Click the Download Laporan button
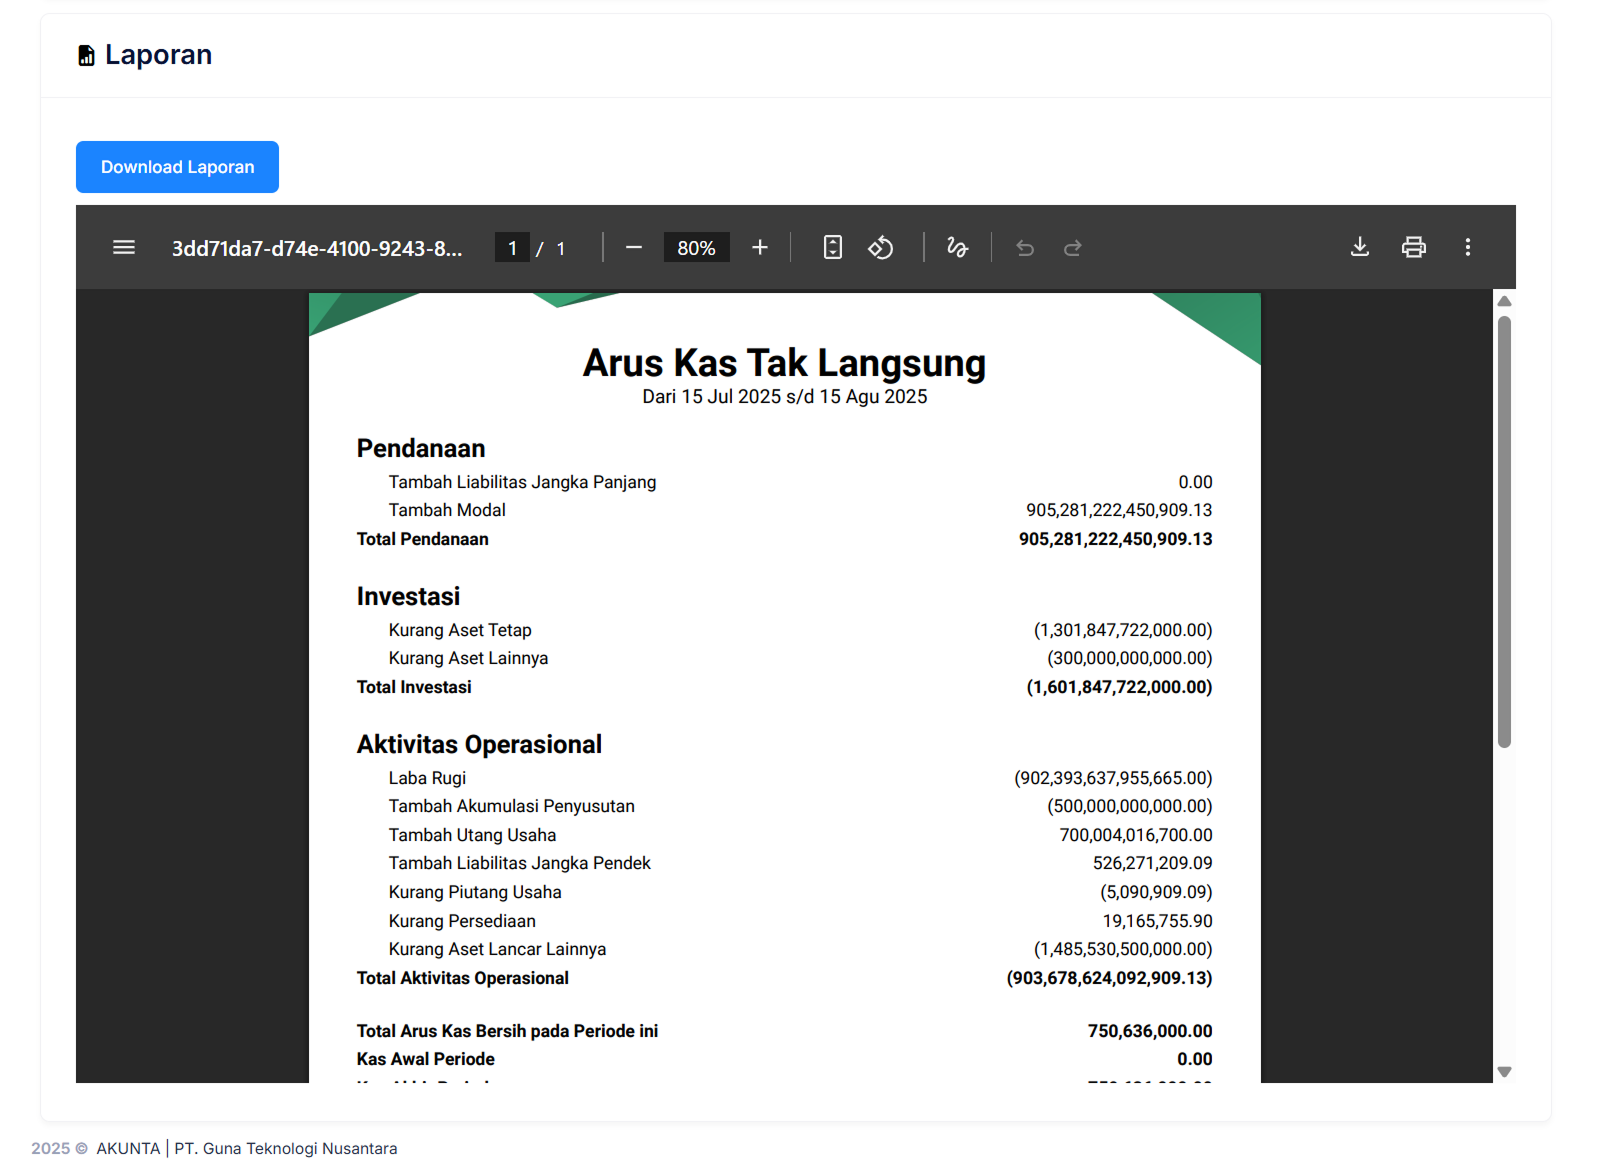 point(177,167)
